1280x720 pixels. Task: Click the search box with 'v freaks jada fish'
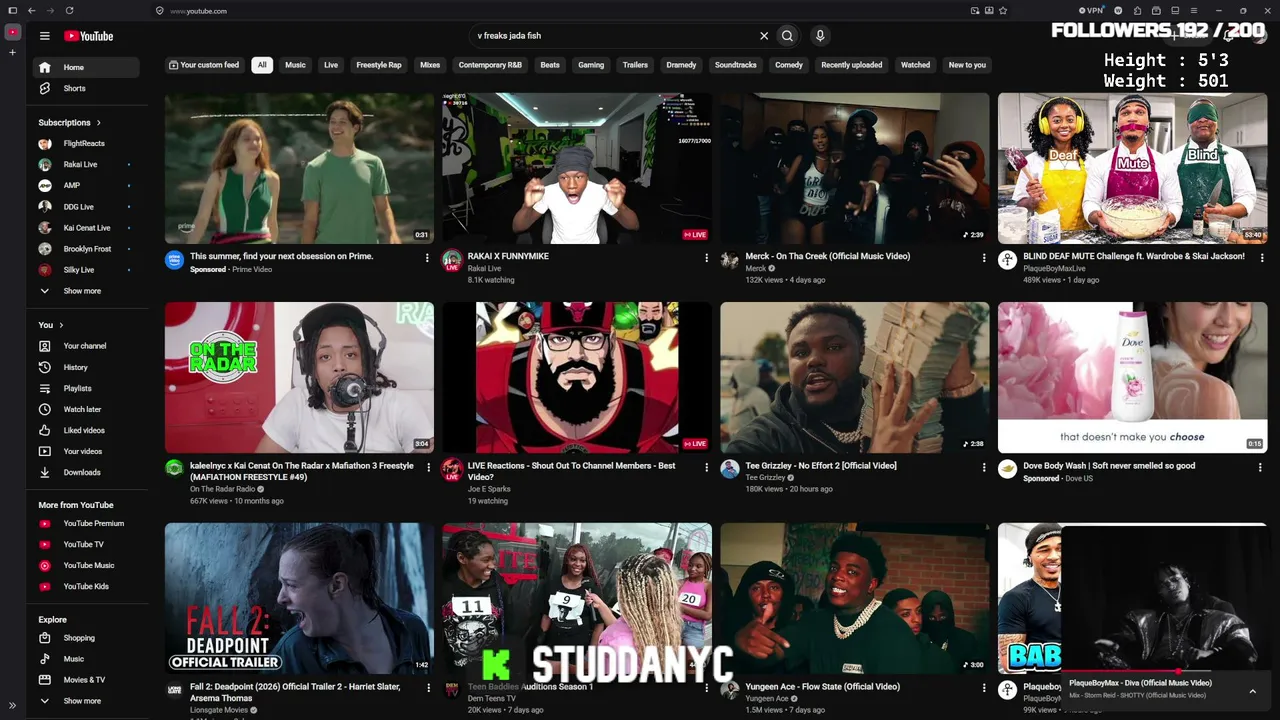(x=612, y=36)
